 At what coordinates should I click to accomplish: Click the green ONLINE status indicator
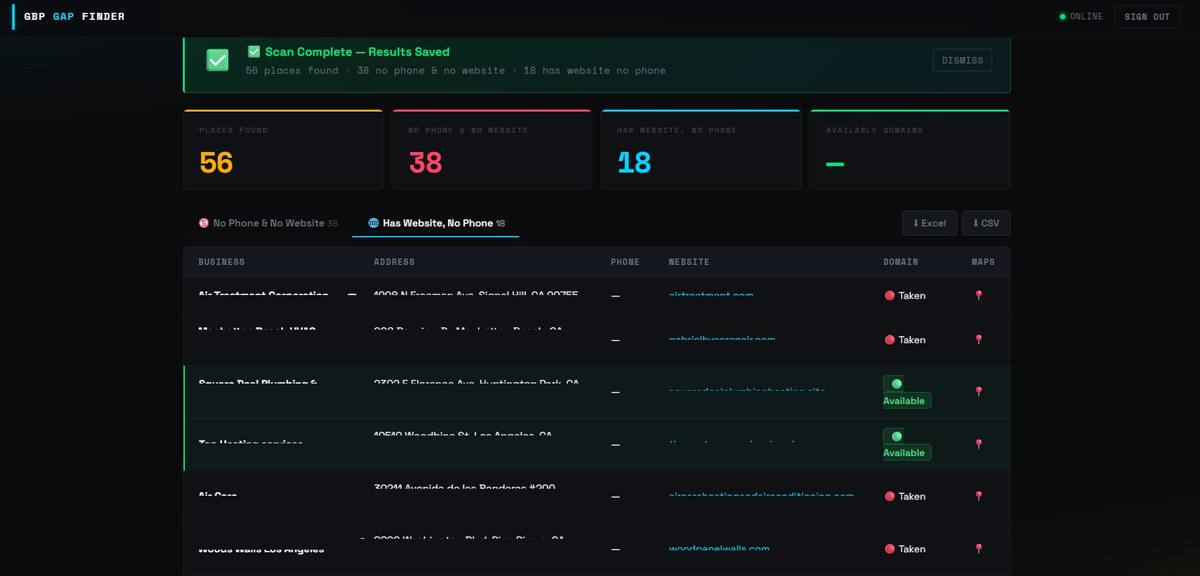click(x=1081, y=17)
